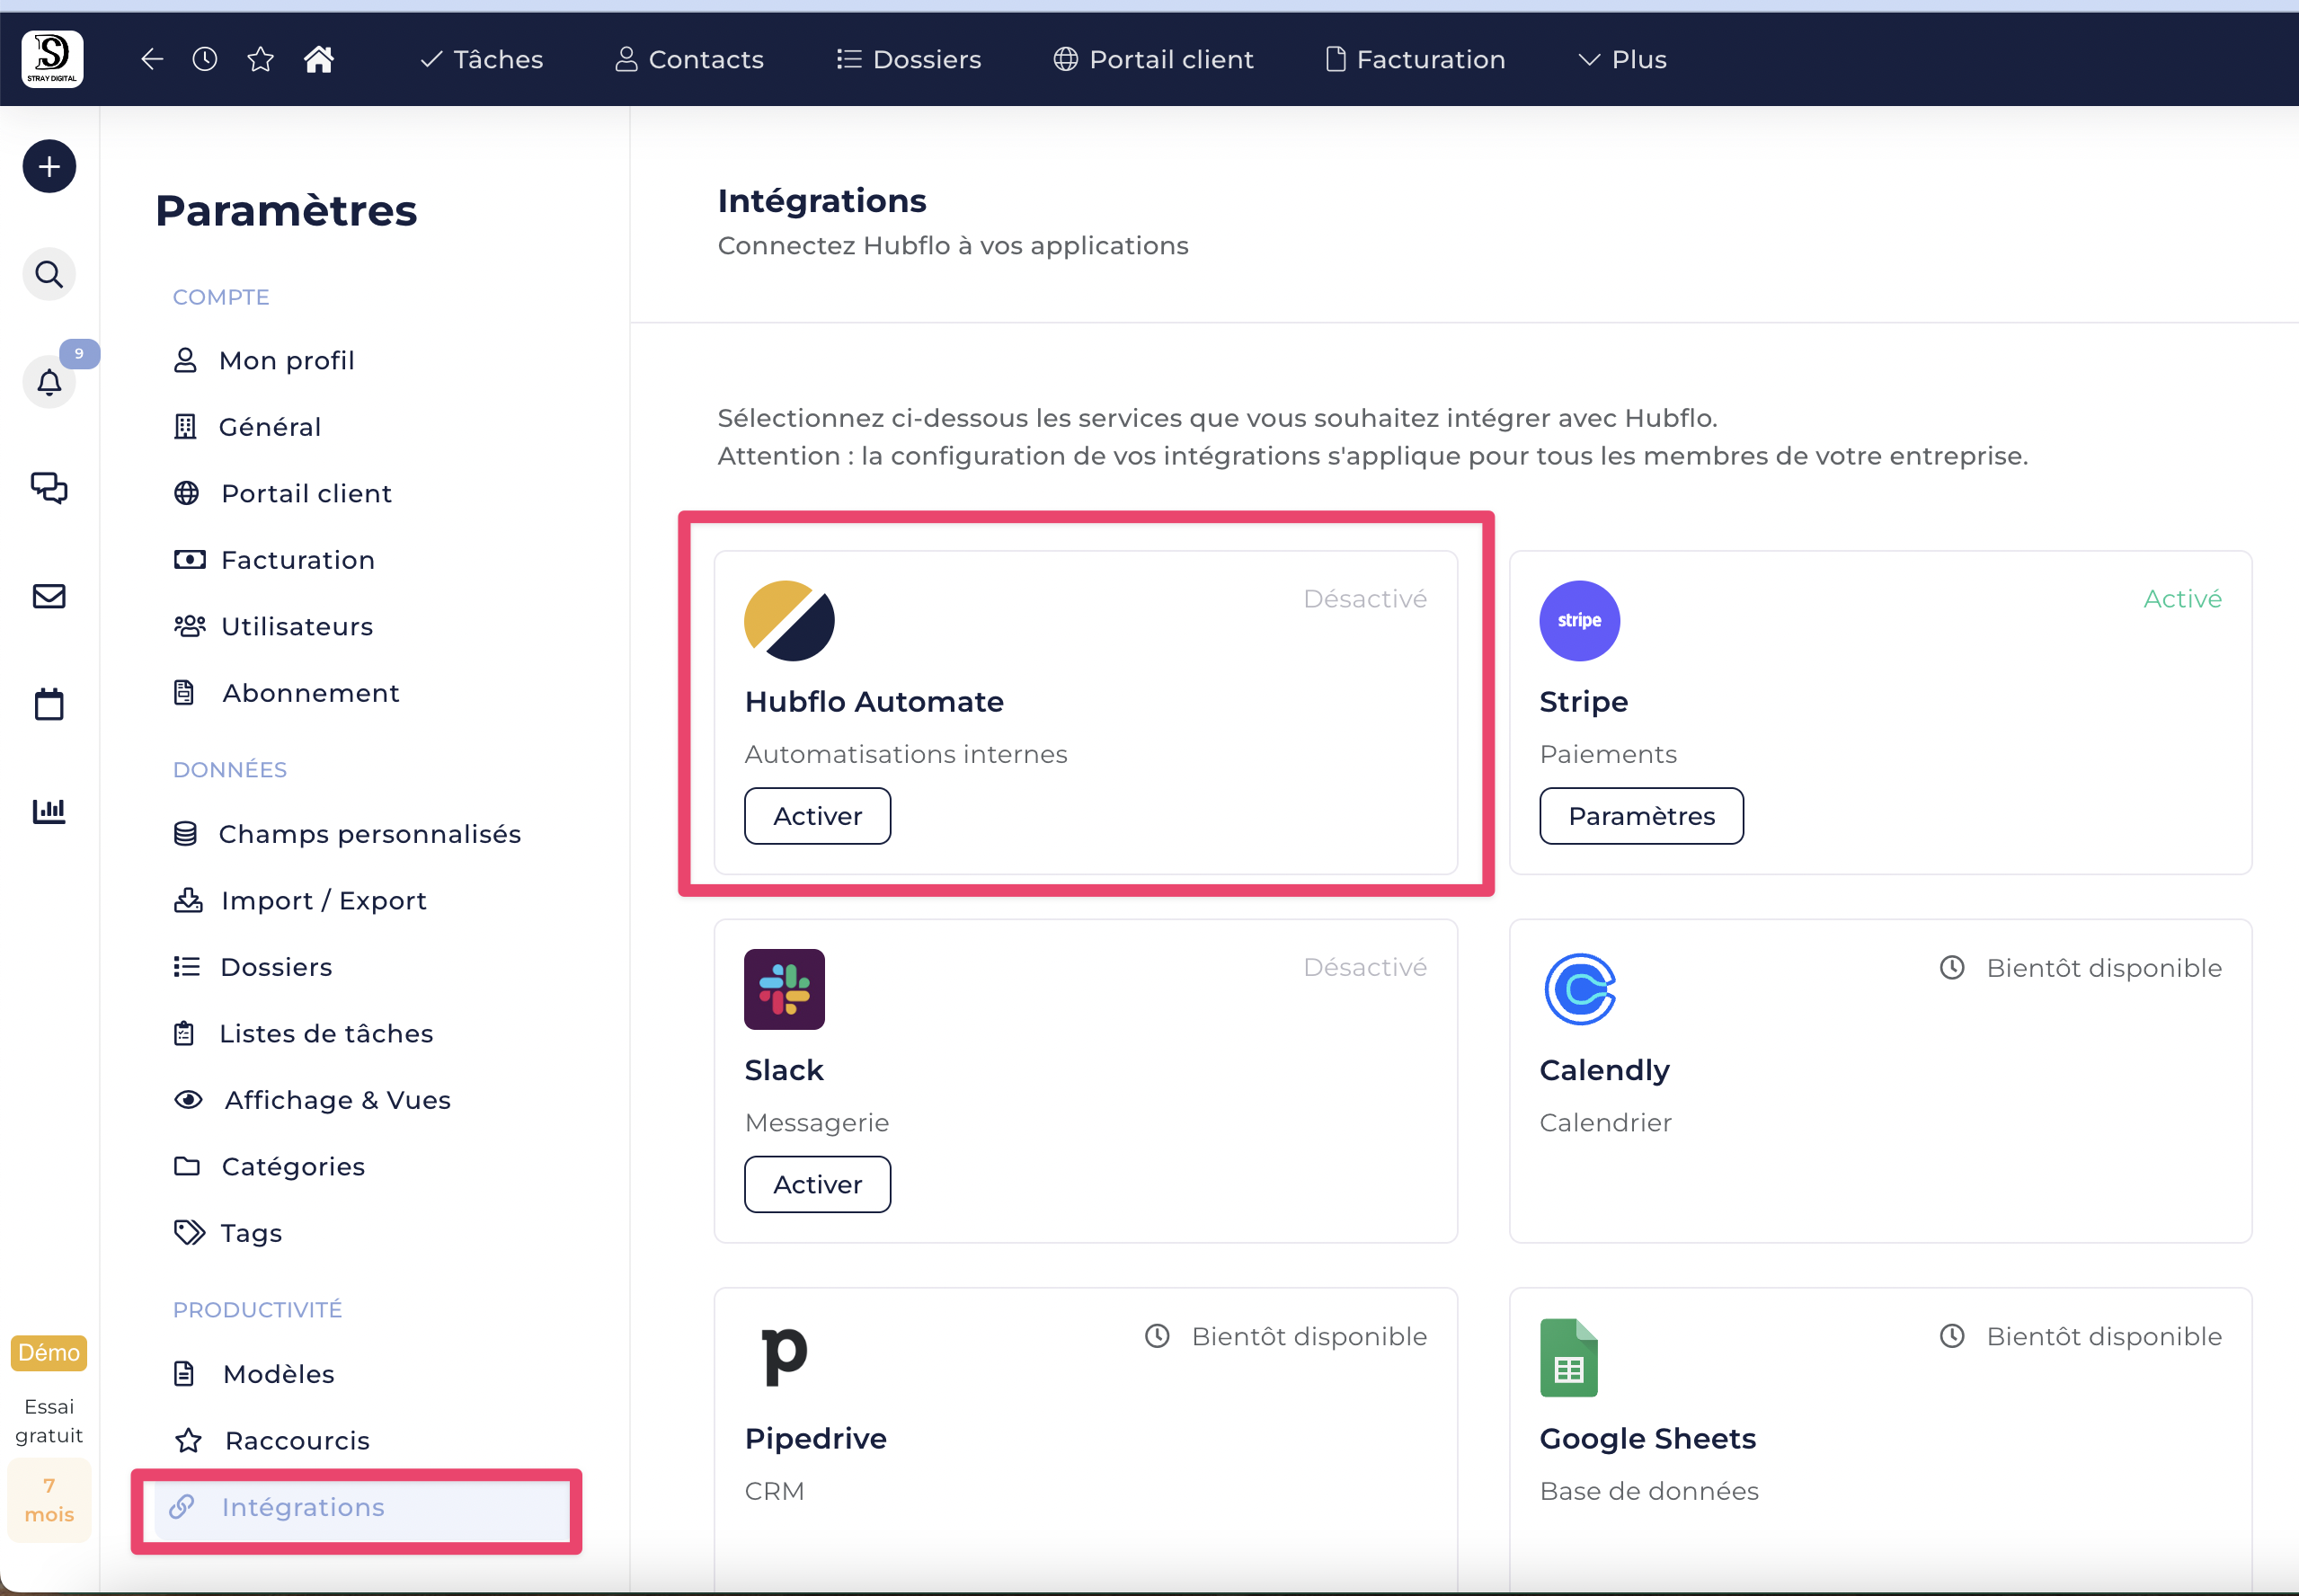The width and height of the screenshot is (2299, 1596).
Task: Open the calendar icon in left rail
Action: pyautogui.click(x=49, y=704)
